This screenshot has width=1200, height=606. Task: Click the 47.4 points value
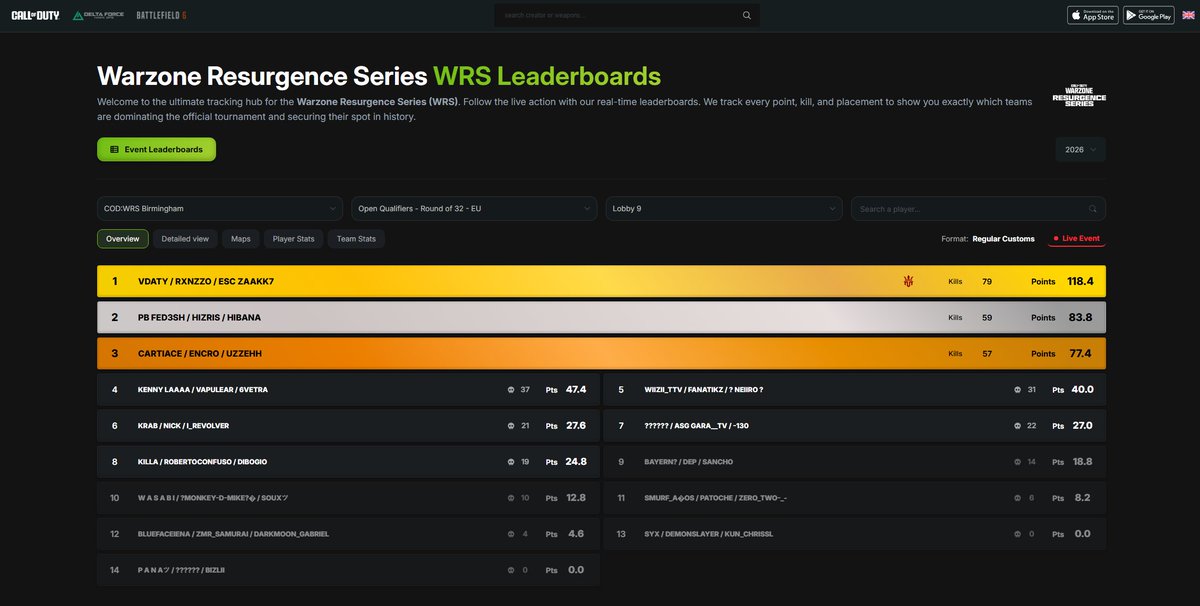(576, 389)
